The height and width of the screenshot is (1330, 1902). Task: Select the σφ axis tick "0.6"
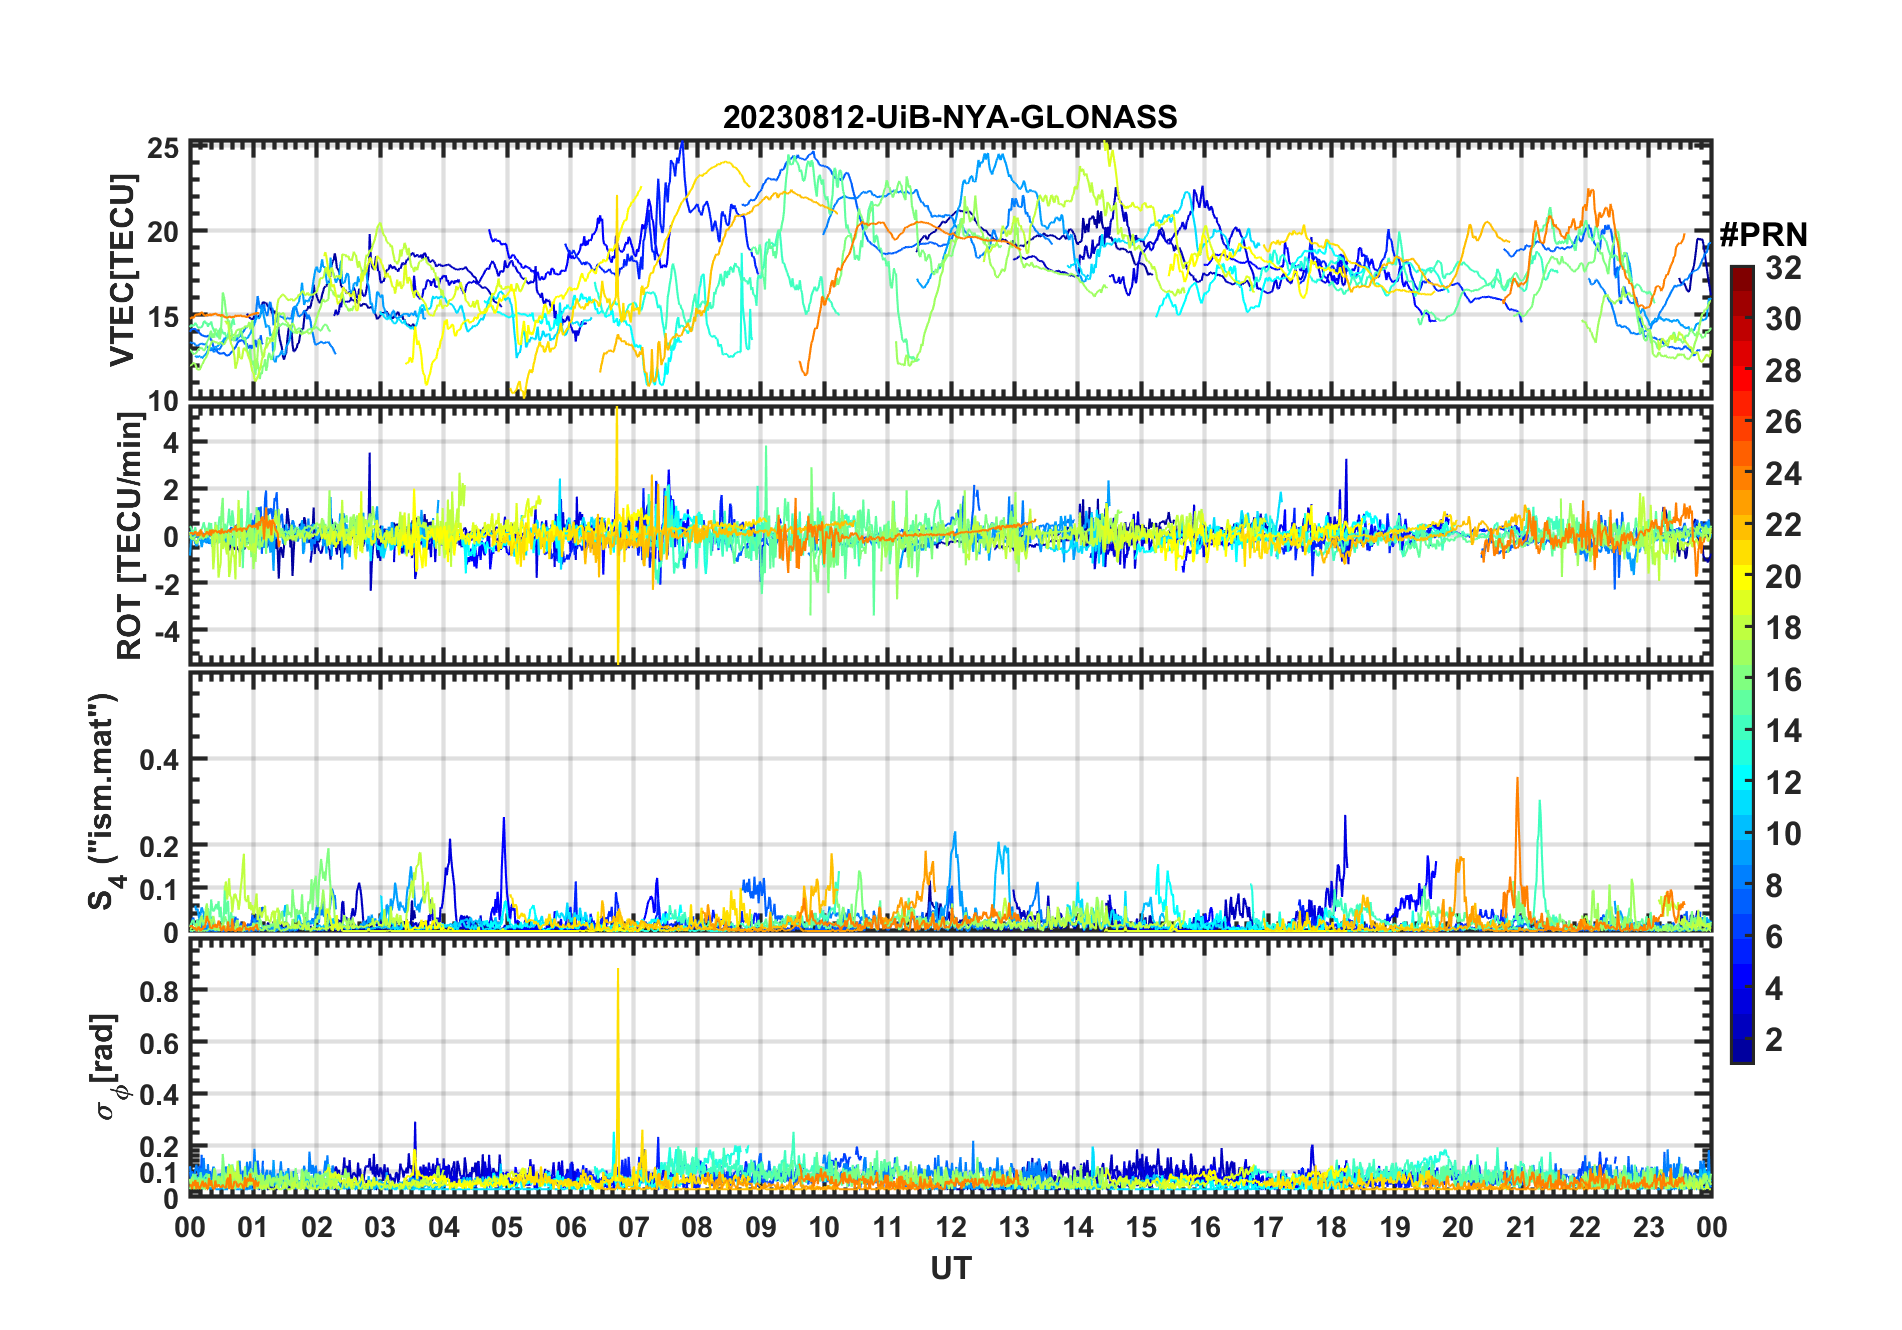coord(160,1043)
